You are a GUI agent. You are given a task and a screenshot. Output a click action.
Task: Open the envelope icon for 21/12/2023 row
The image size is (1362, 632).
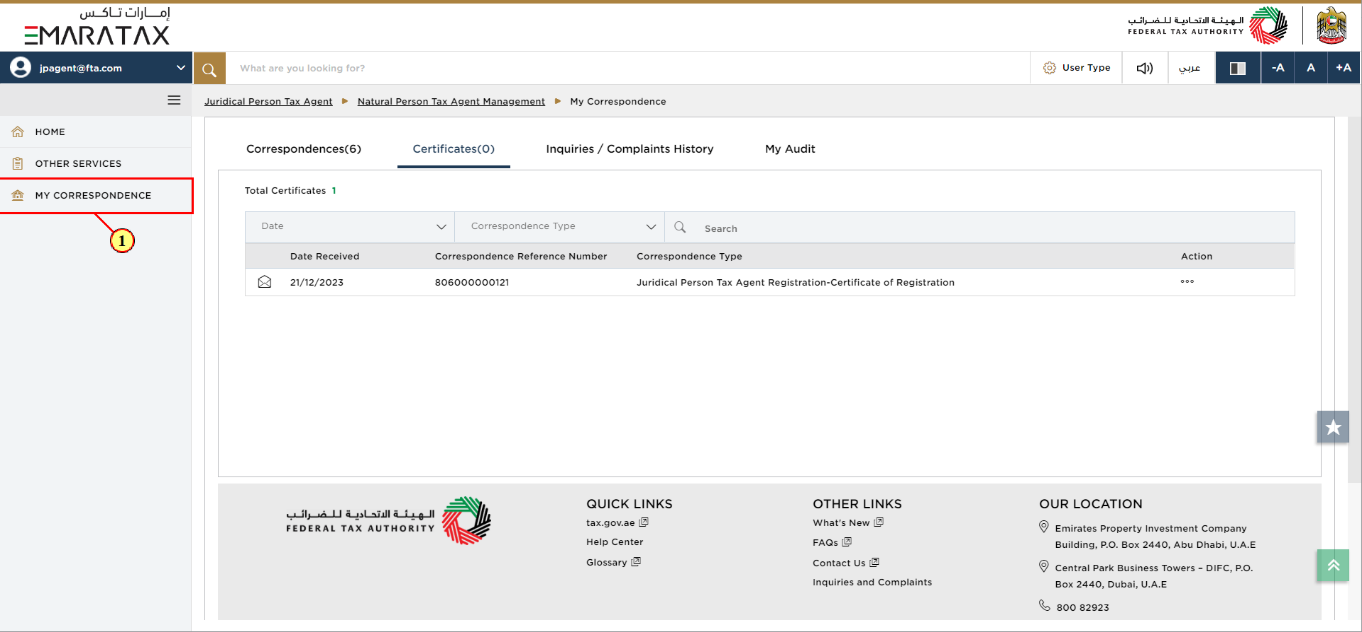click(x=264, y=282)
